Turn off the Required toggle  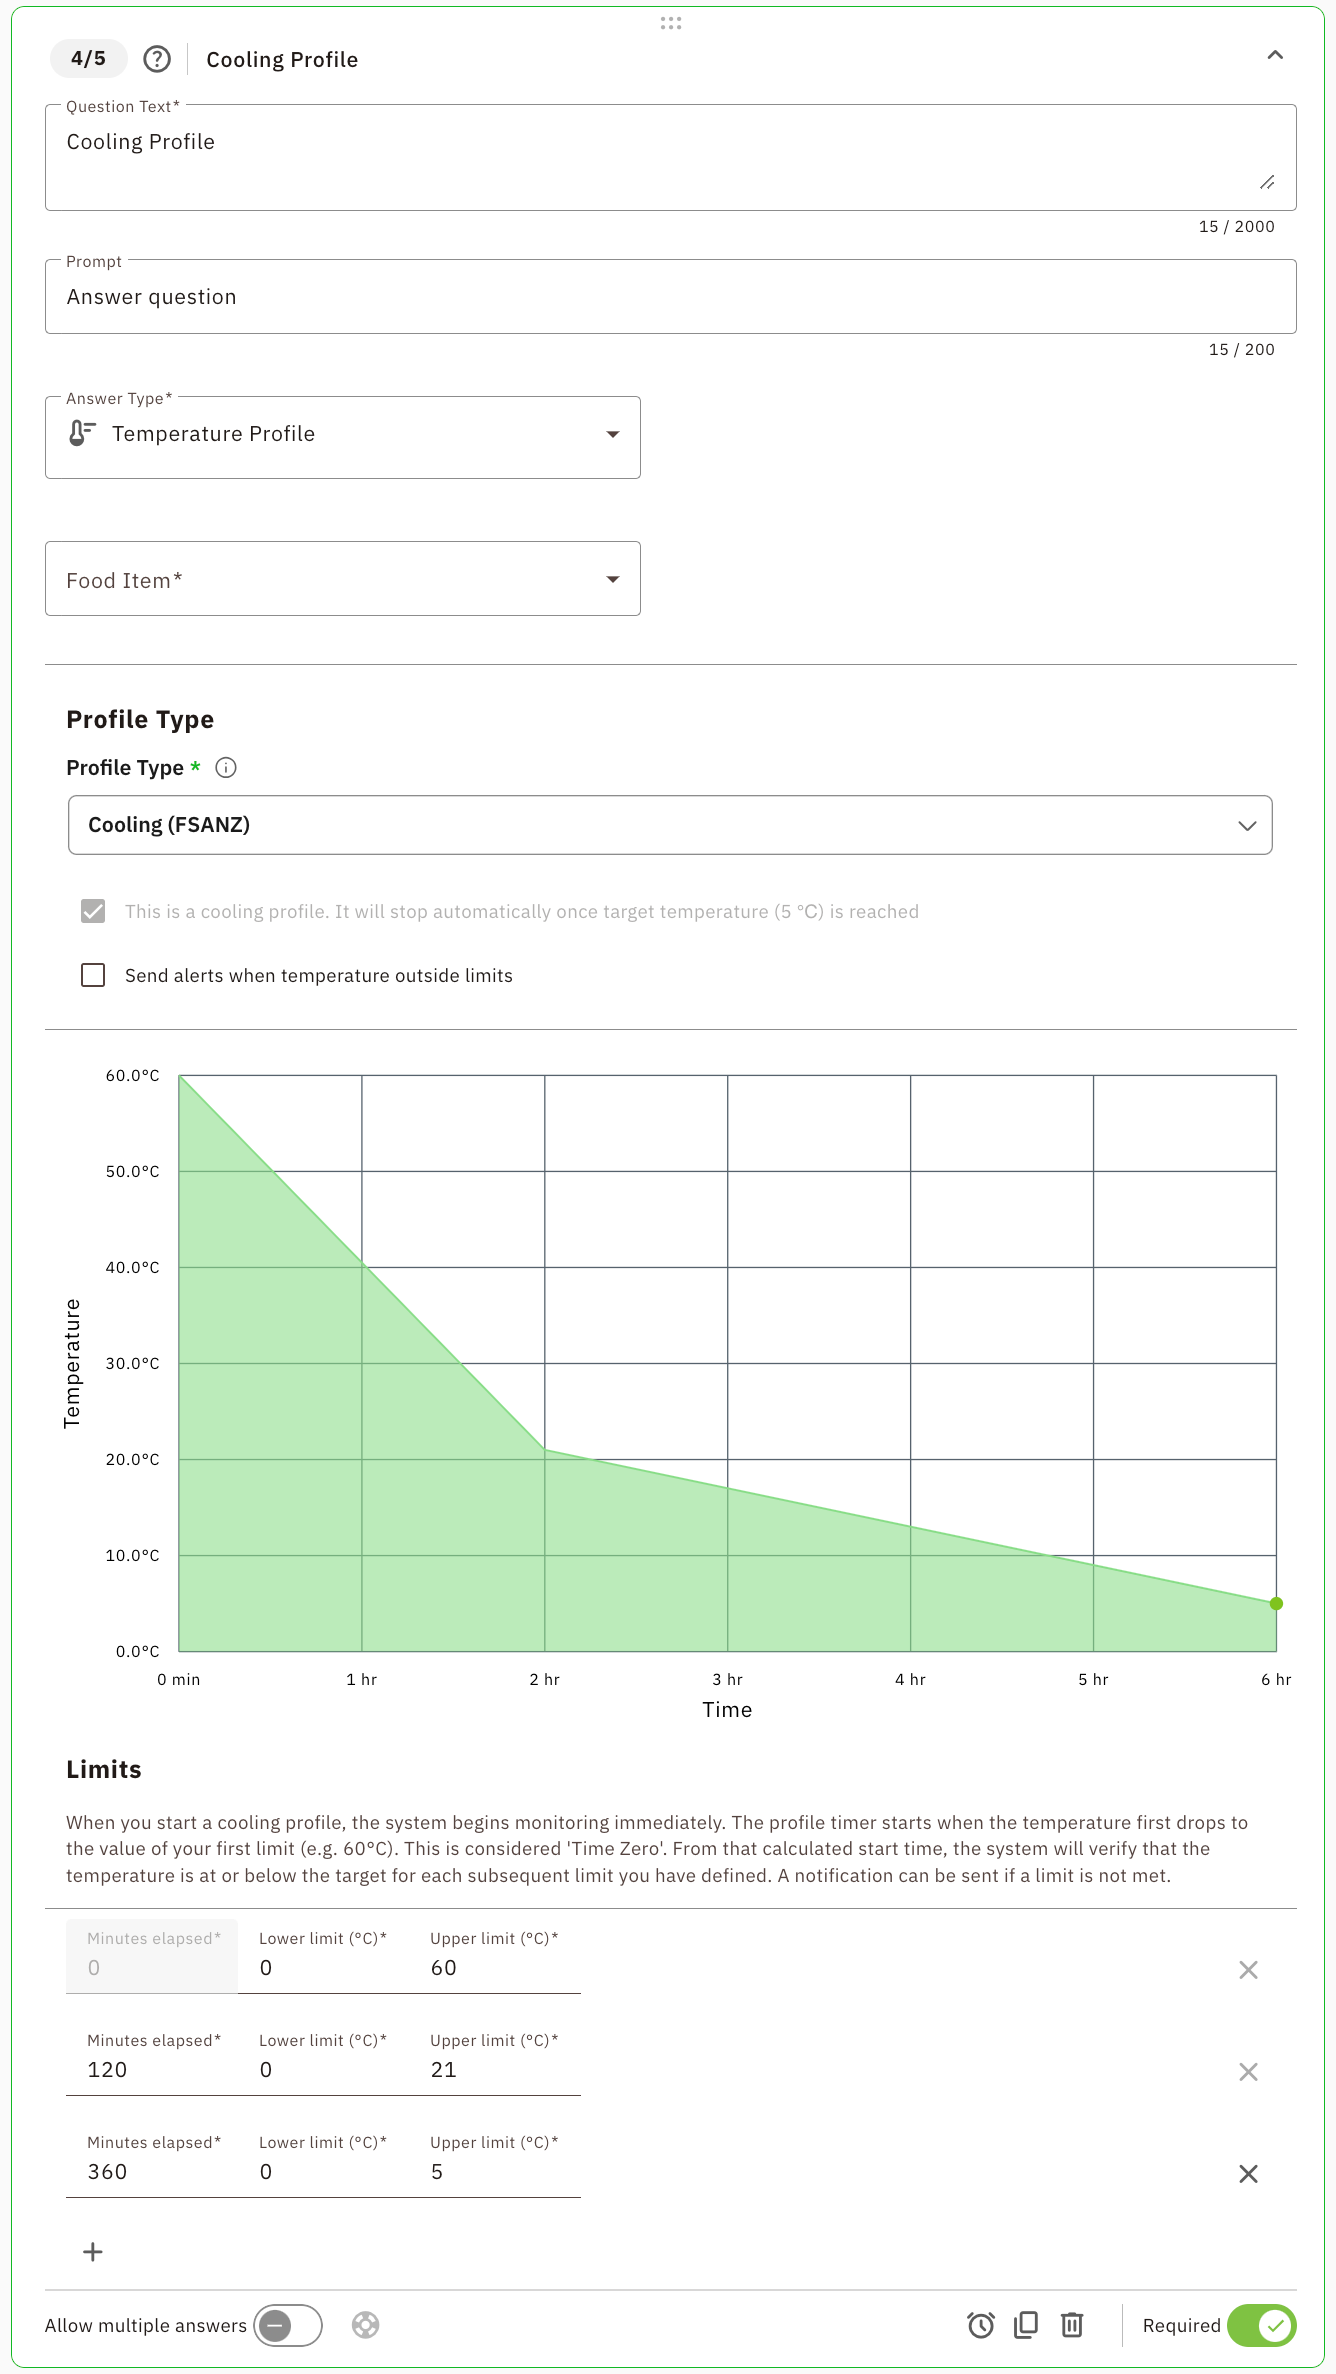click(1262, 2325)
